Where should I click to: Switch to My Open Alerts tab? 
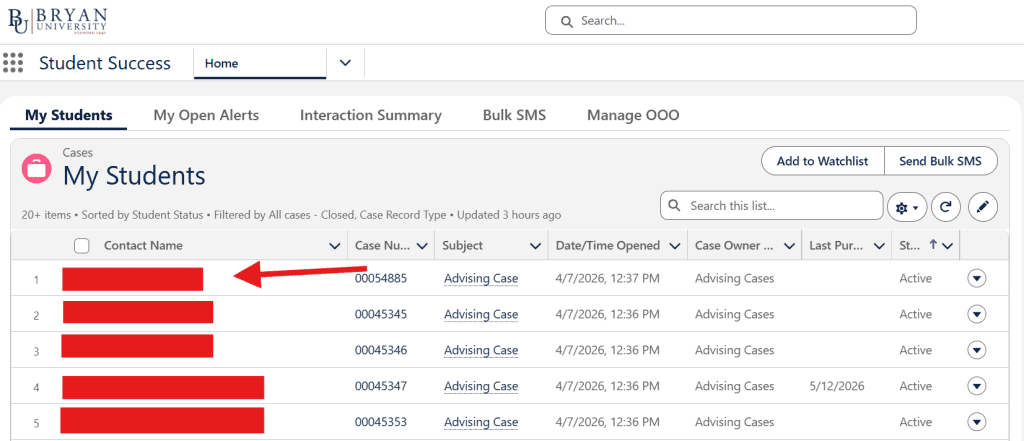[206, 116]
